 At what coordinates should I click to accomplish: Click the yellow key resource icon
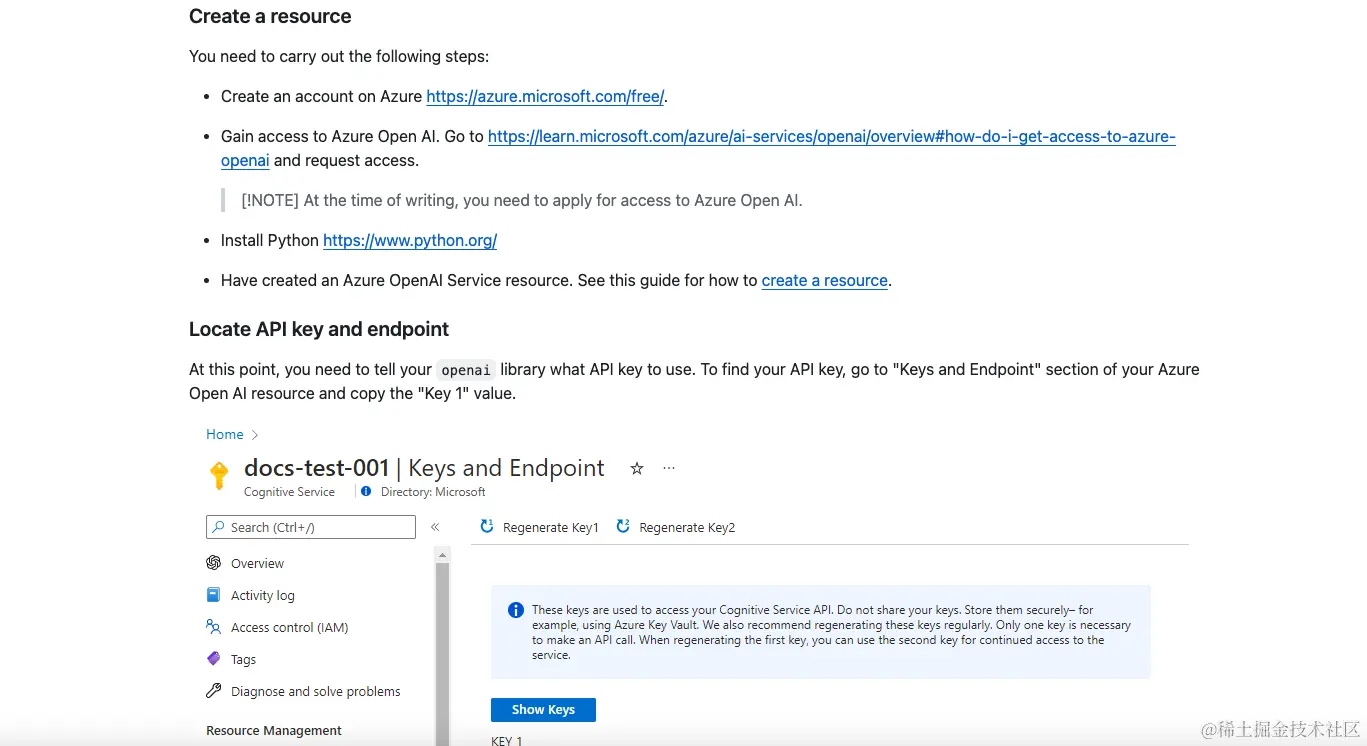tap(219, 476)
